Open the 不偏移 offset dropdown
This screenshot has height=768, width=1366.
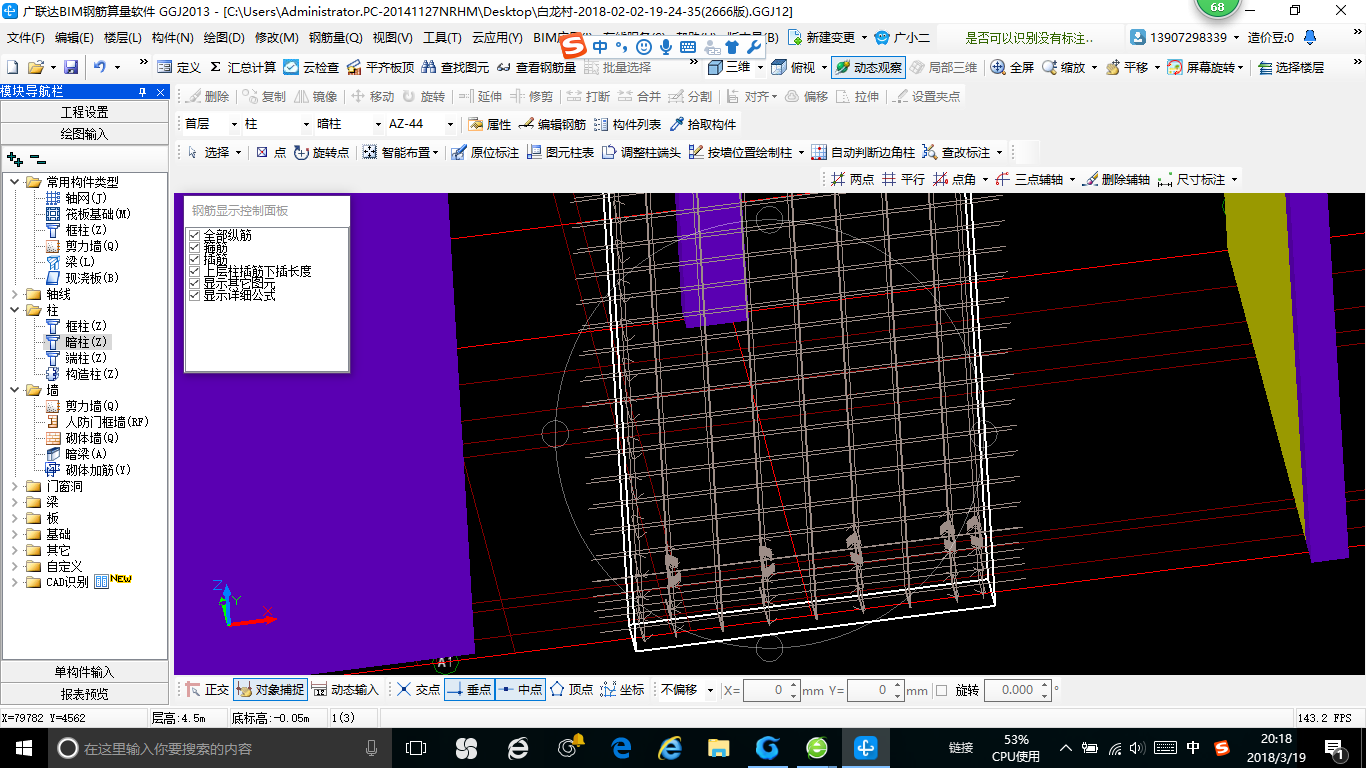[x=711, y=690]
